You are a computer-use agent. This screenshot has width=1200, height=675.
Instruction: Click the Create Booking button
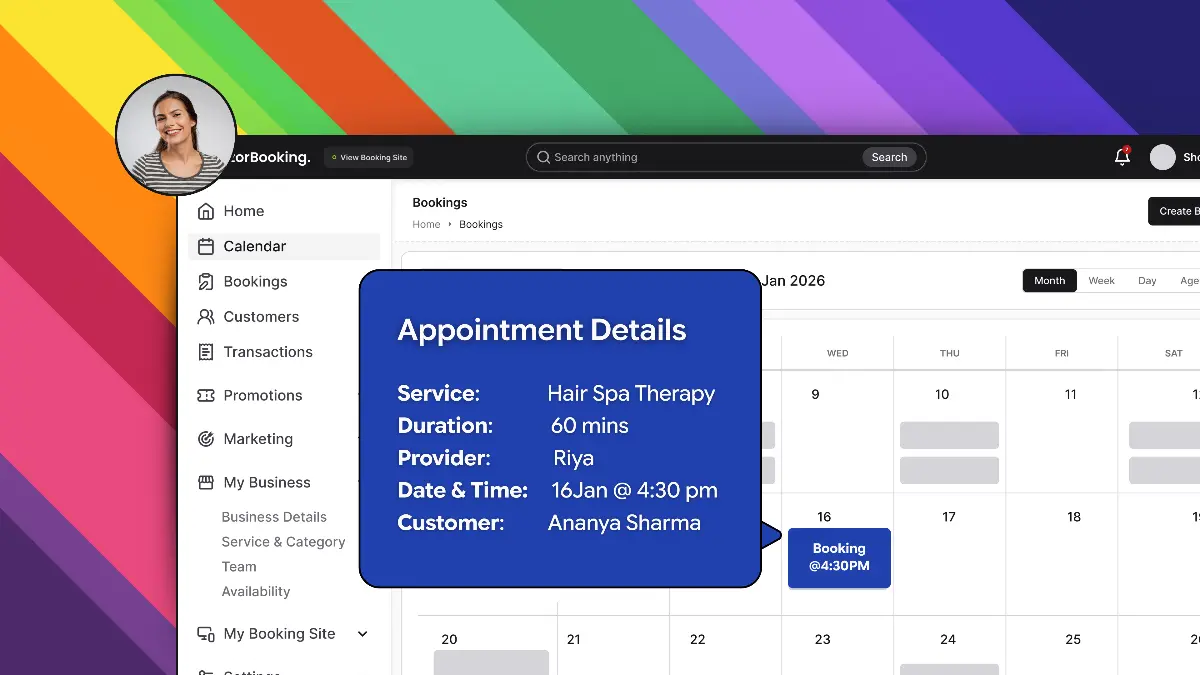click(1178, 211)
